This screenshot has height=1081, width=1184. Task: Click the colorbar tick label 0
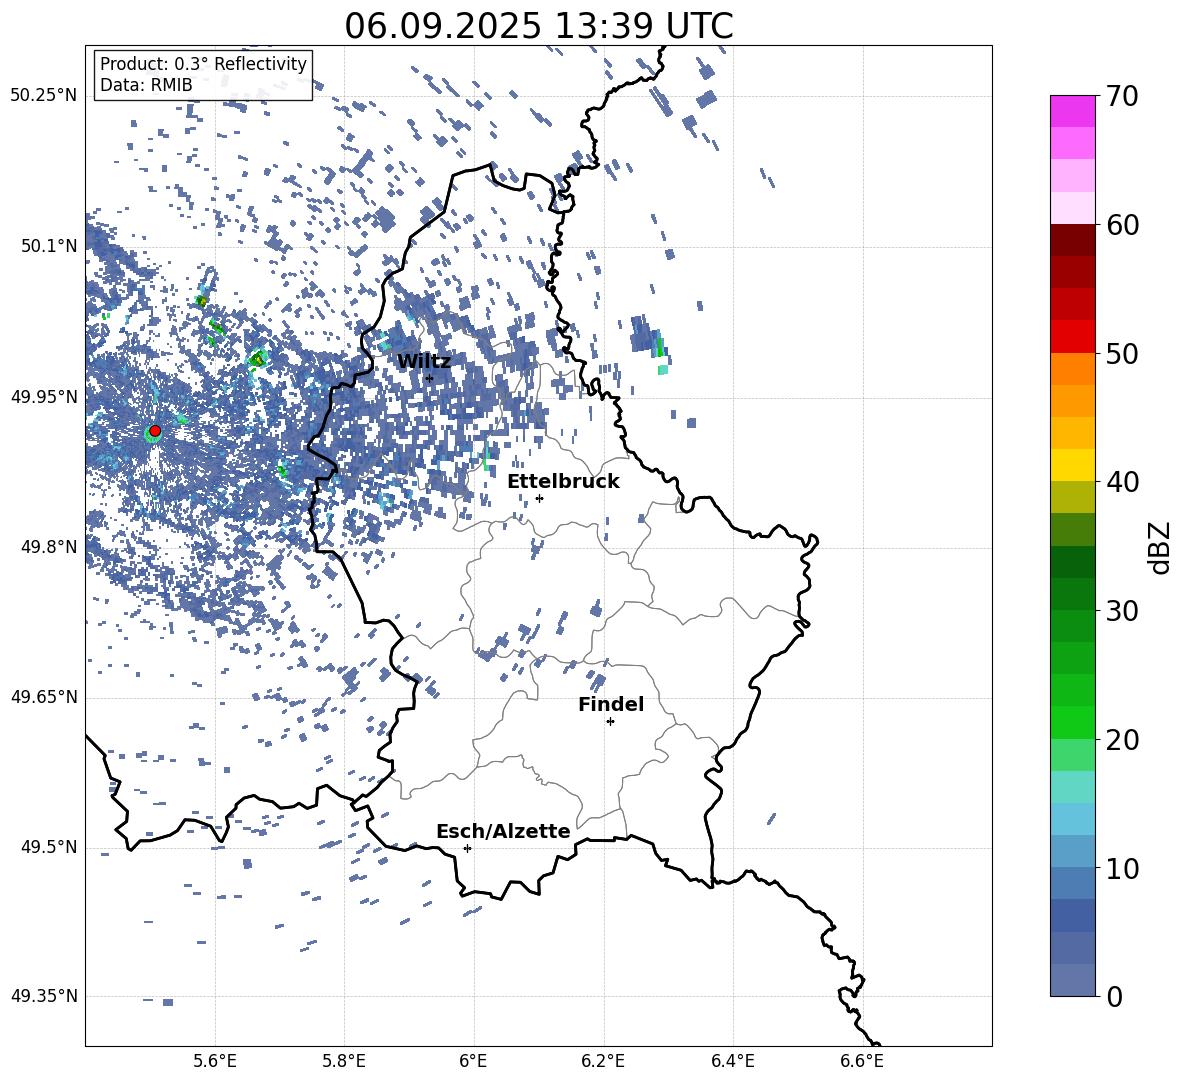tap(1114, 996)
